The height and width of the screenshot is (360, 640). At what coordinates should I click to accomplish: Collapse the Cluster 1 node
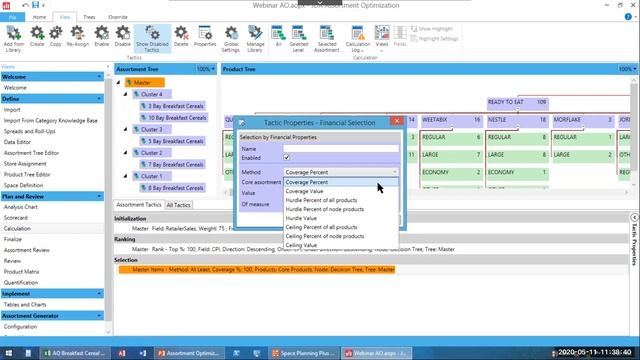125,176
